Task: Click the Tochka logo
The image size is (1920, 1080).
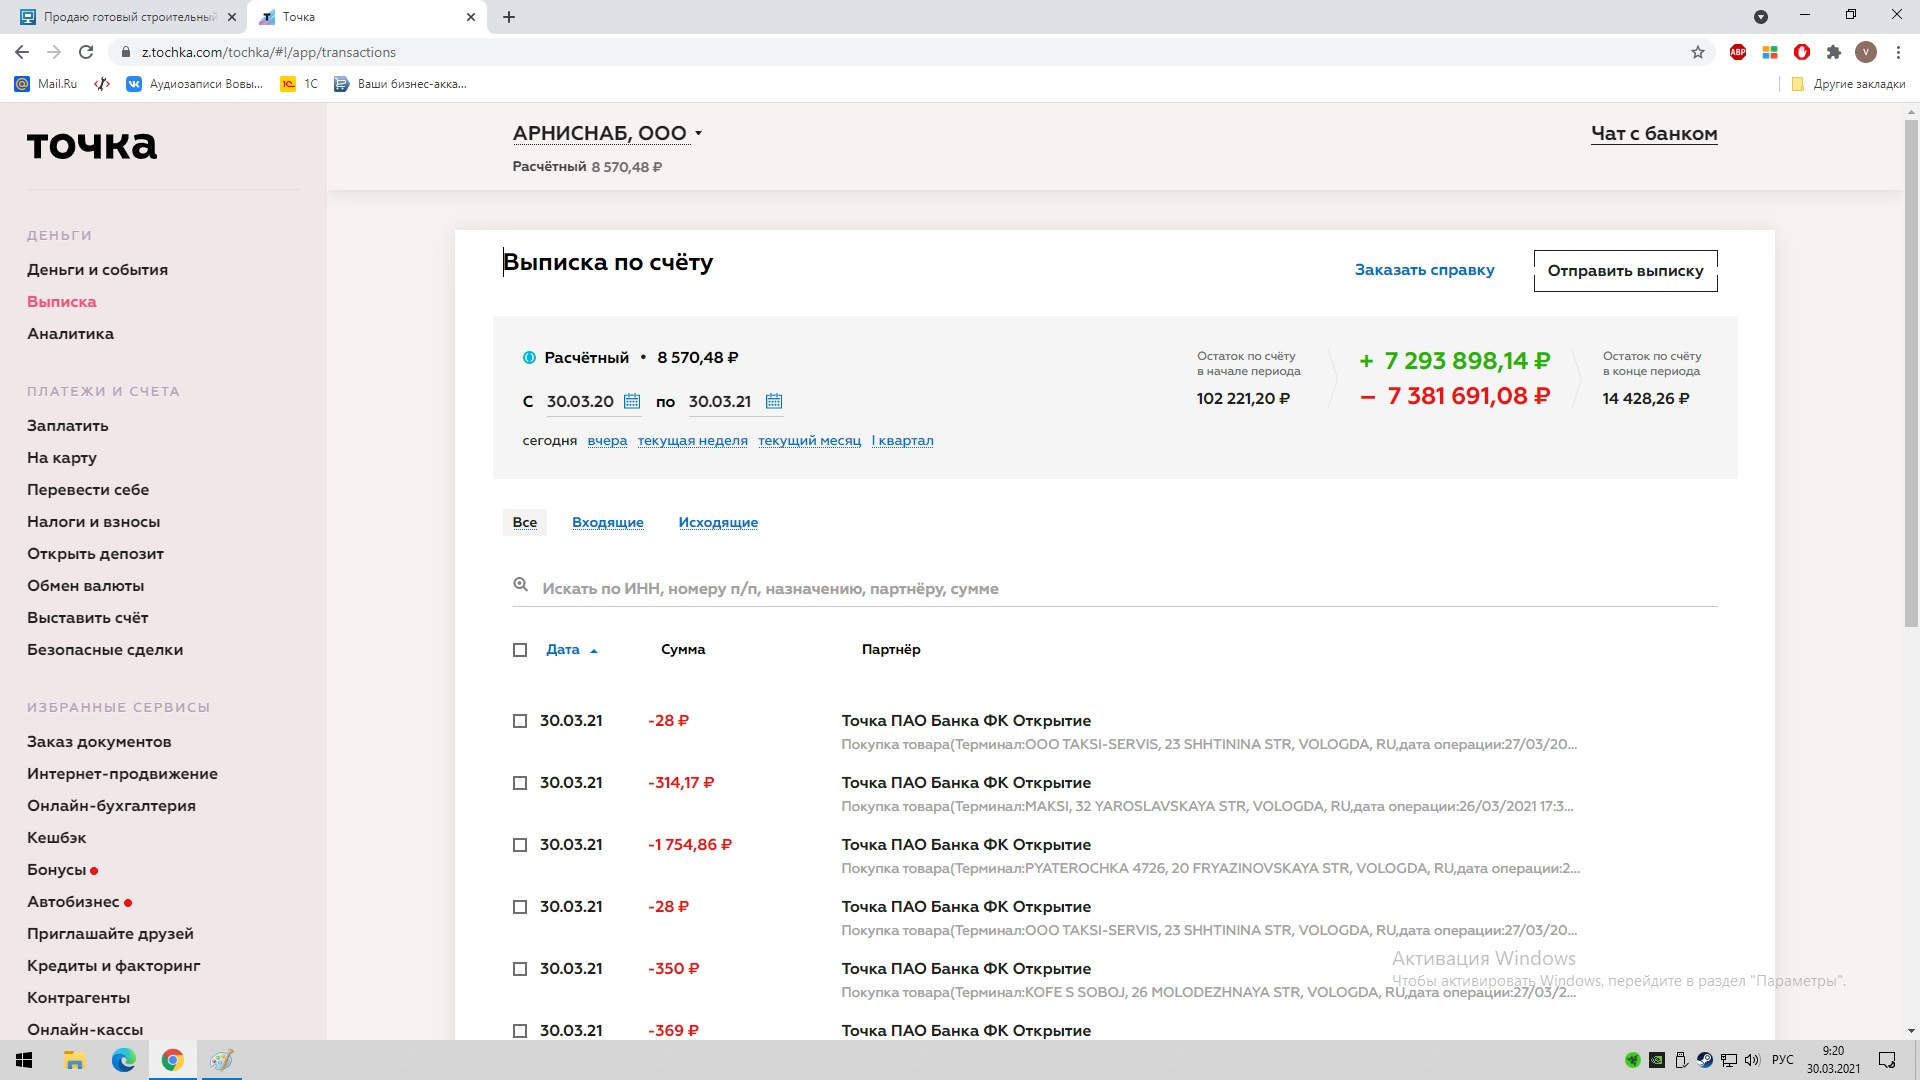Action: [92, 146]
